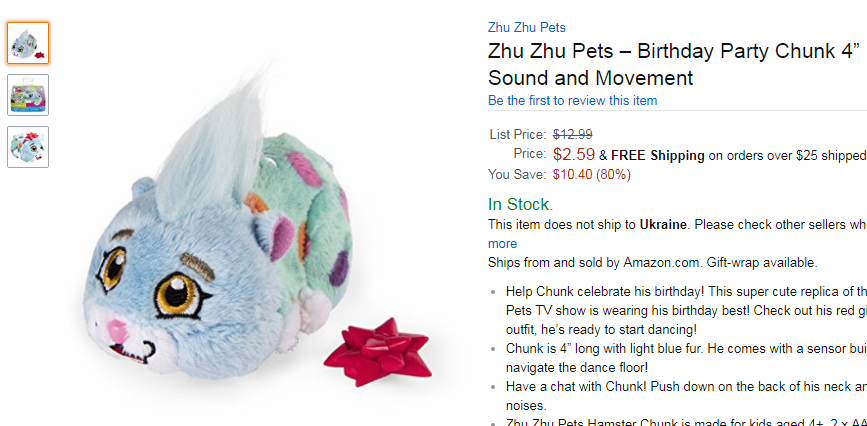Follow 'Be the first to review this item'
Screen dimensions: 867x426
coord(572,101)
